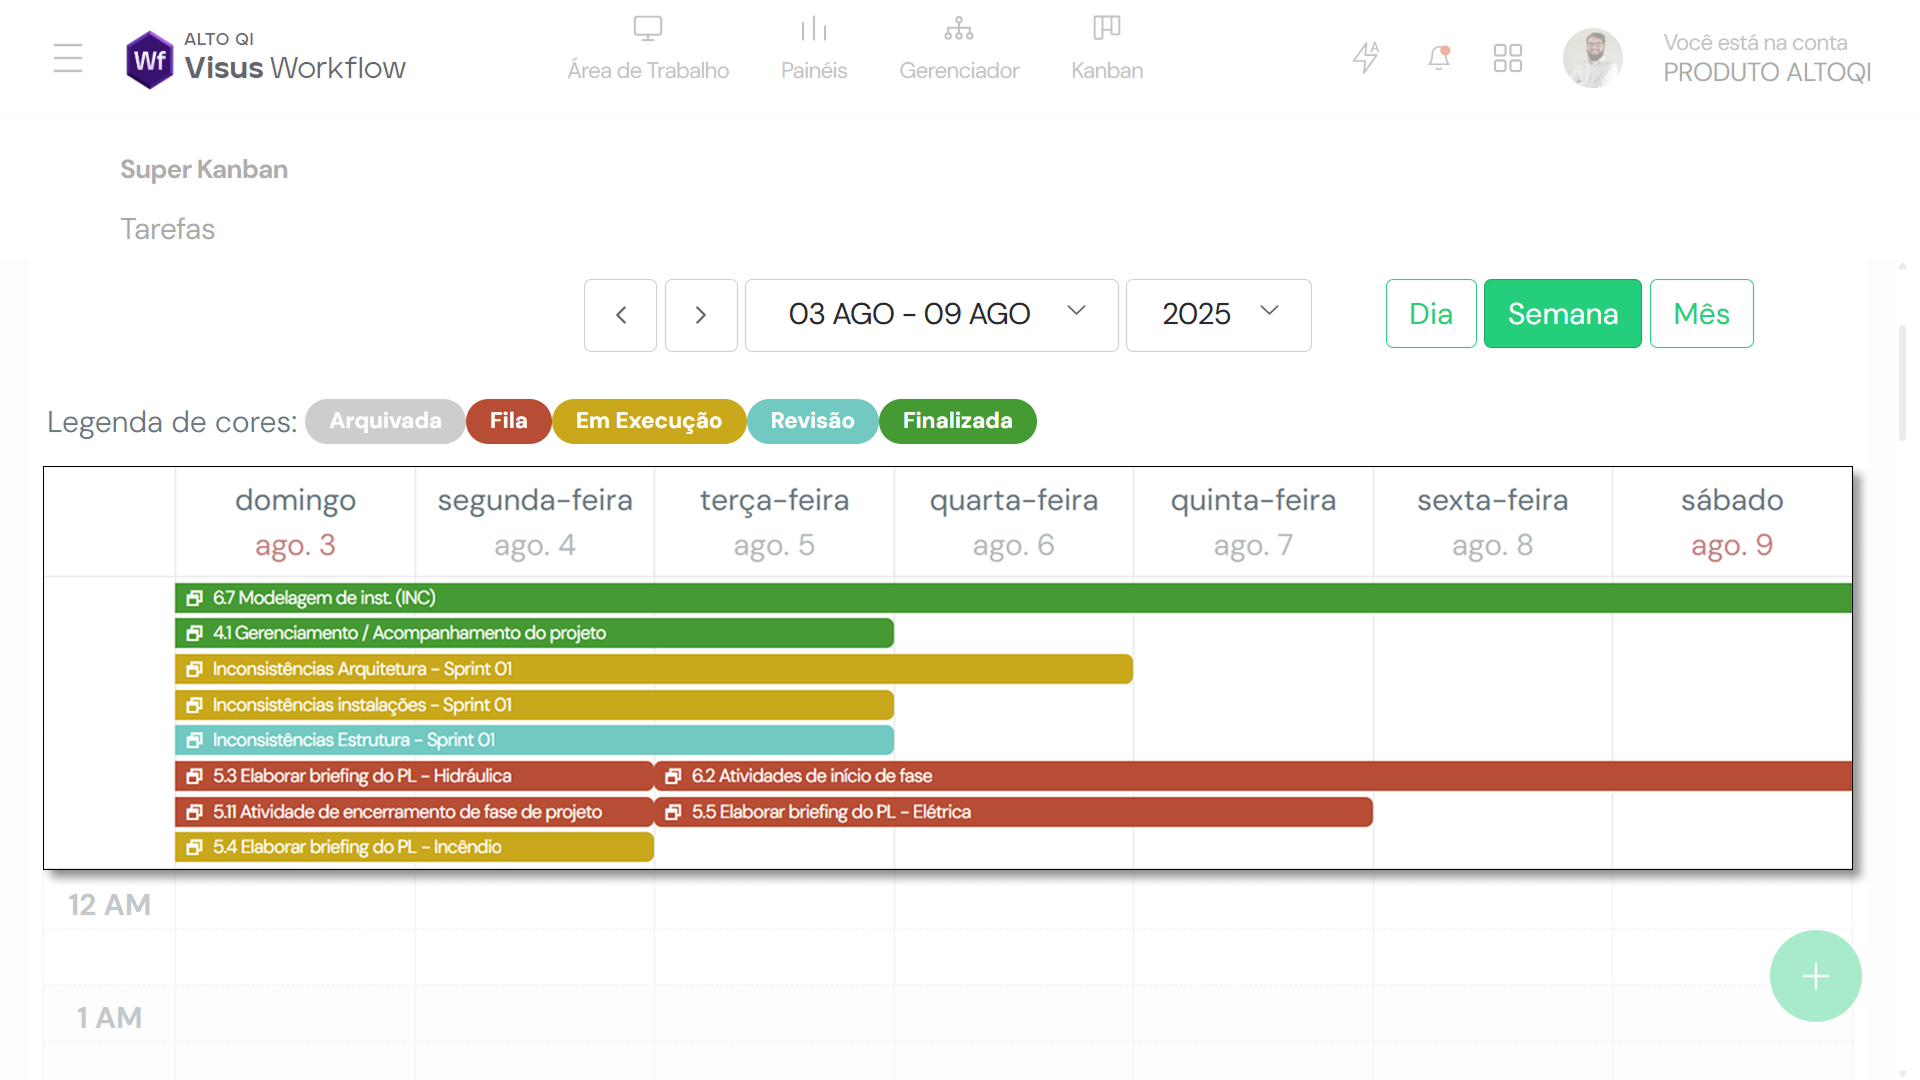Go to previous week arrow
The width and height of the screenshot is (1920, 1080).
tap(620, 315)
